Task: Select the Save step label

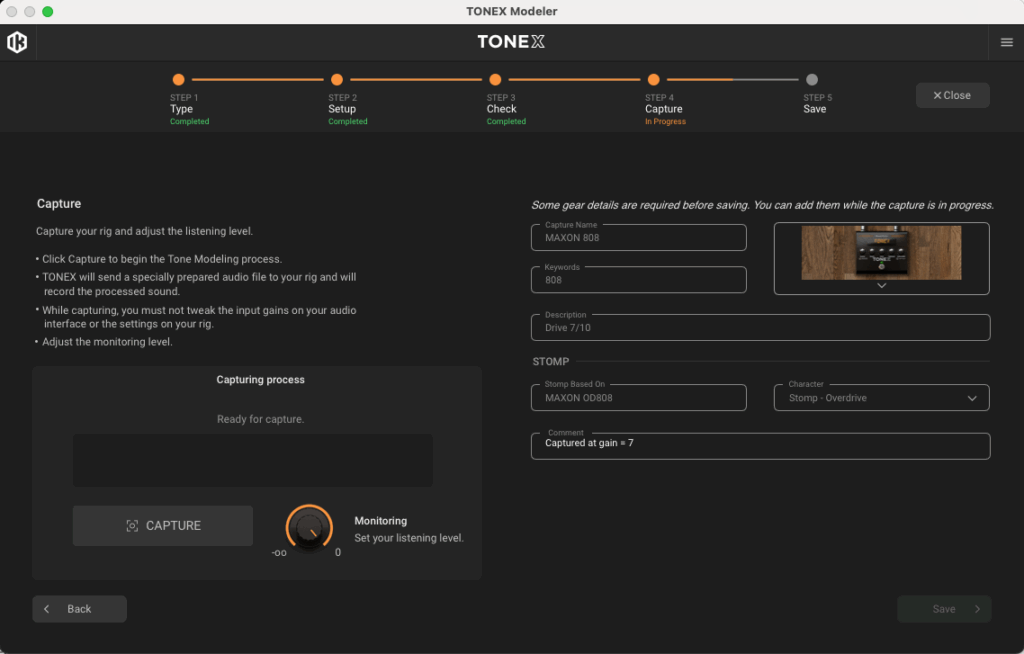Action: pyautogui.click(x=814, y=109)
